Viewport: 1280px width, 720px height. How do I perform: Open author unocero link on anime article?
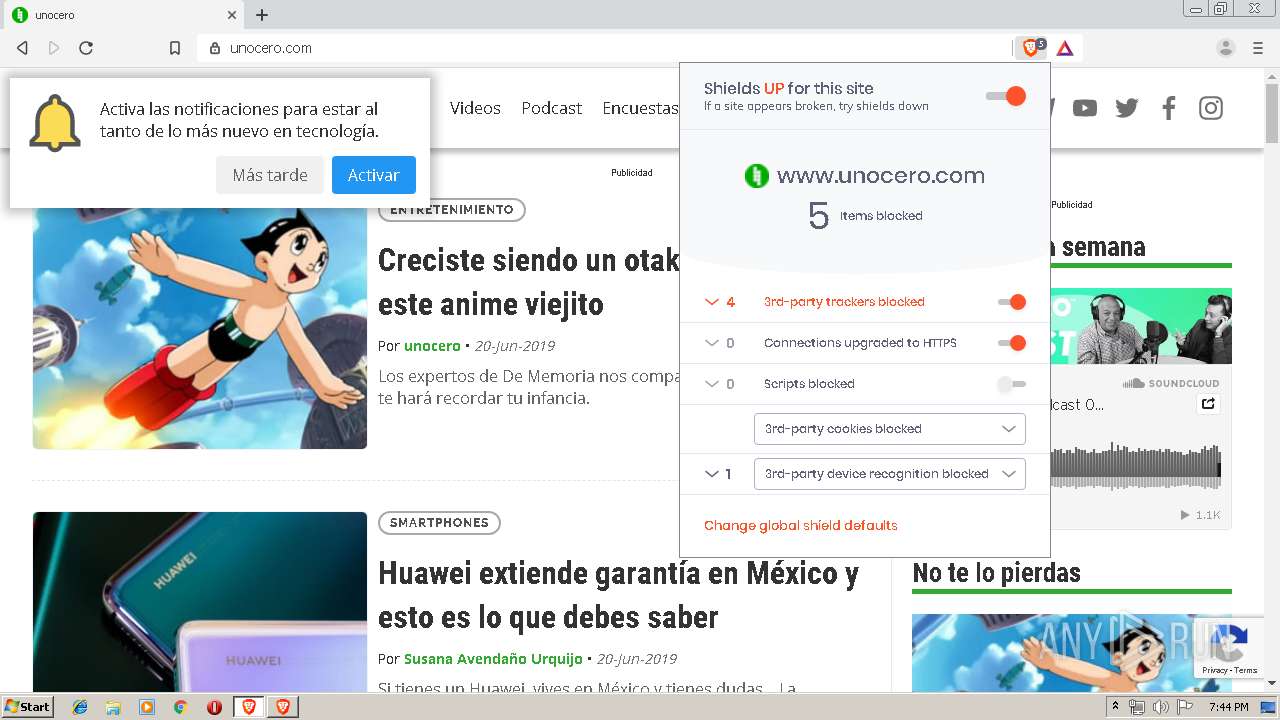432,346
